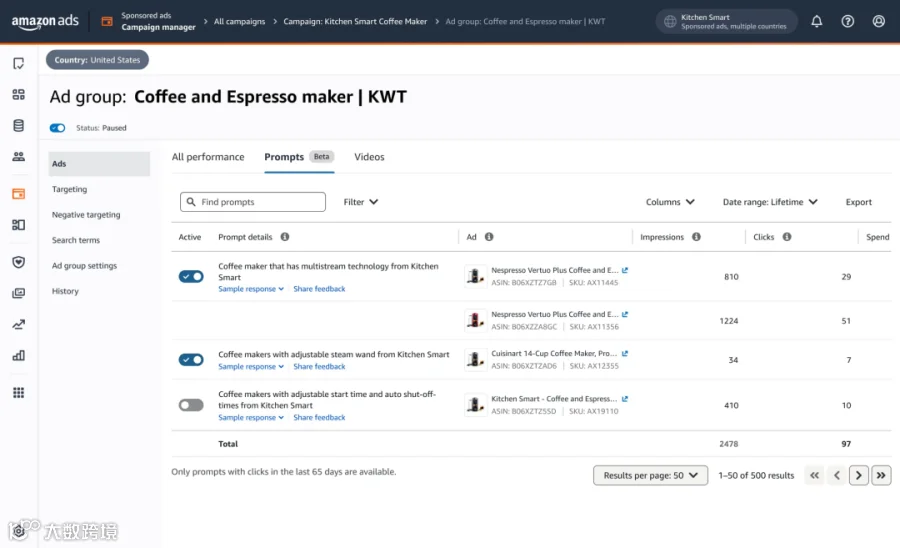900x548 pixels.
Task: Open the Date range Lifetime dropdown
Action: click(x=770, y=202)
